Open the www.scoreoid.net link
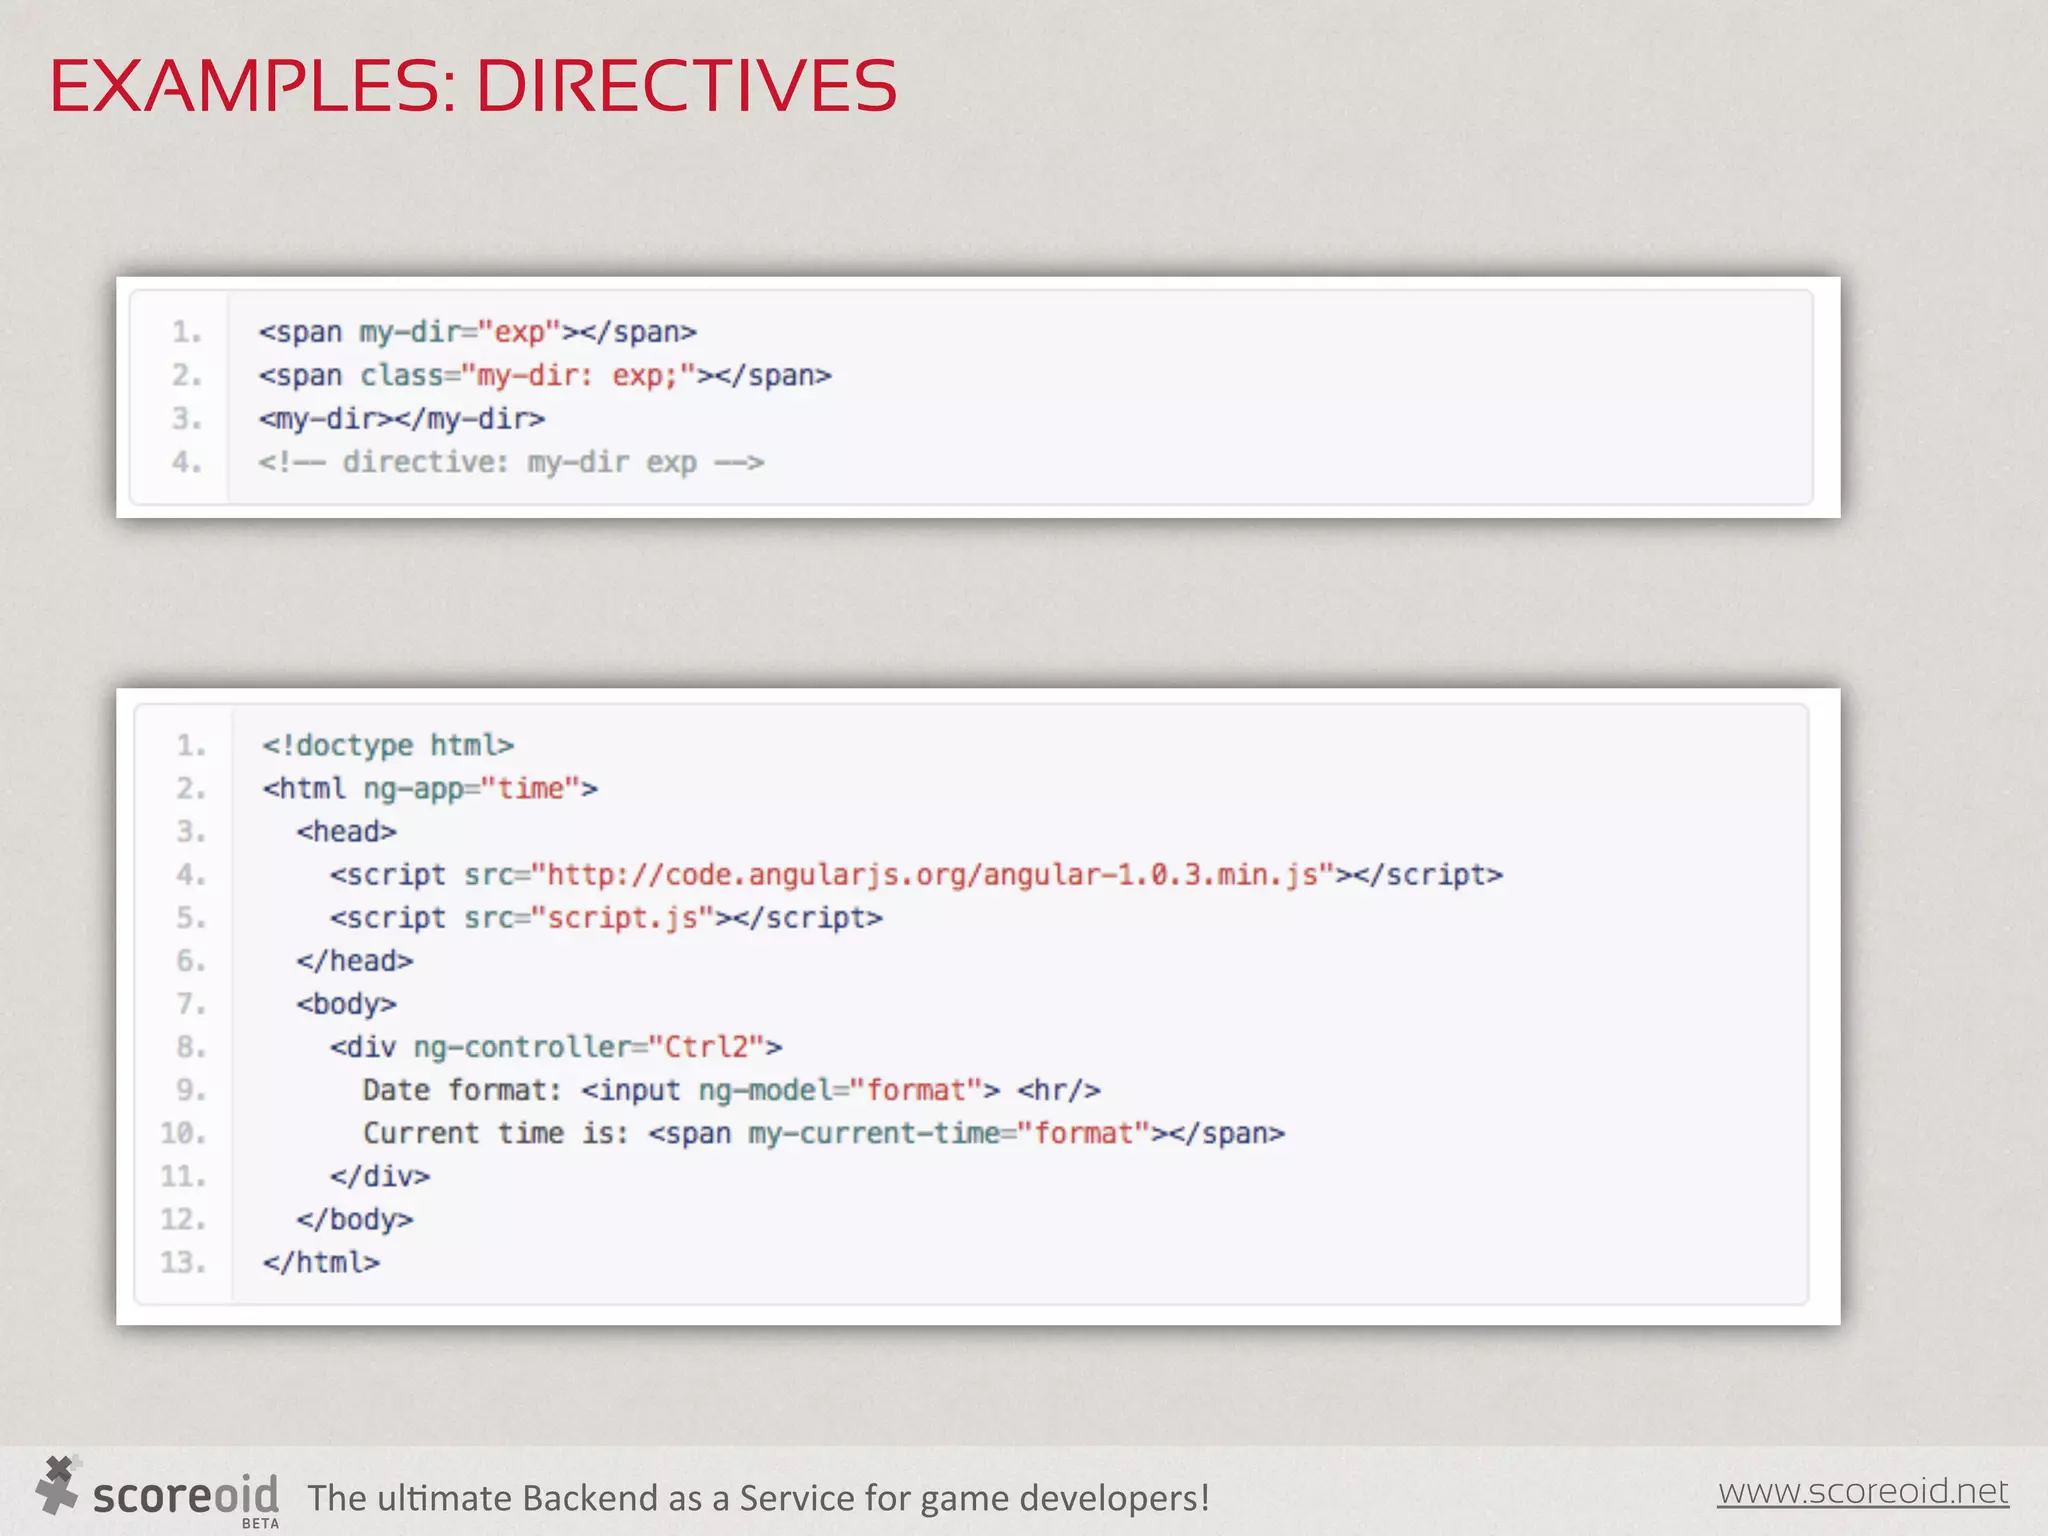 coord(1863,1491)
